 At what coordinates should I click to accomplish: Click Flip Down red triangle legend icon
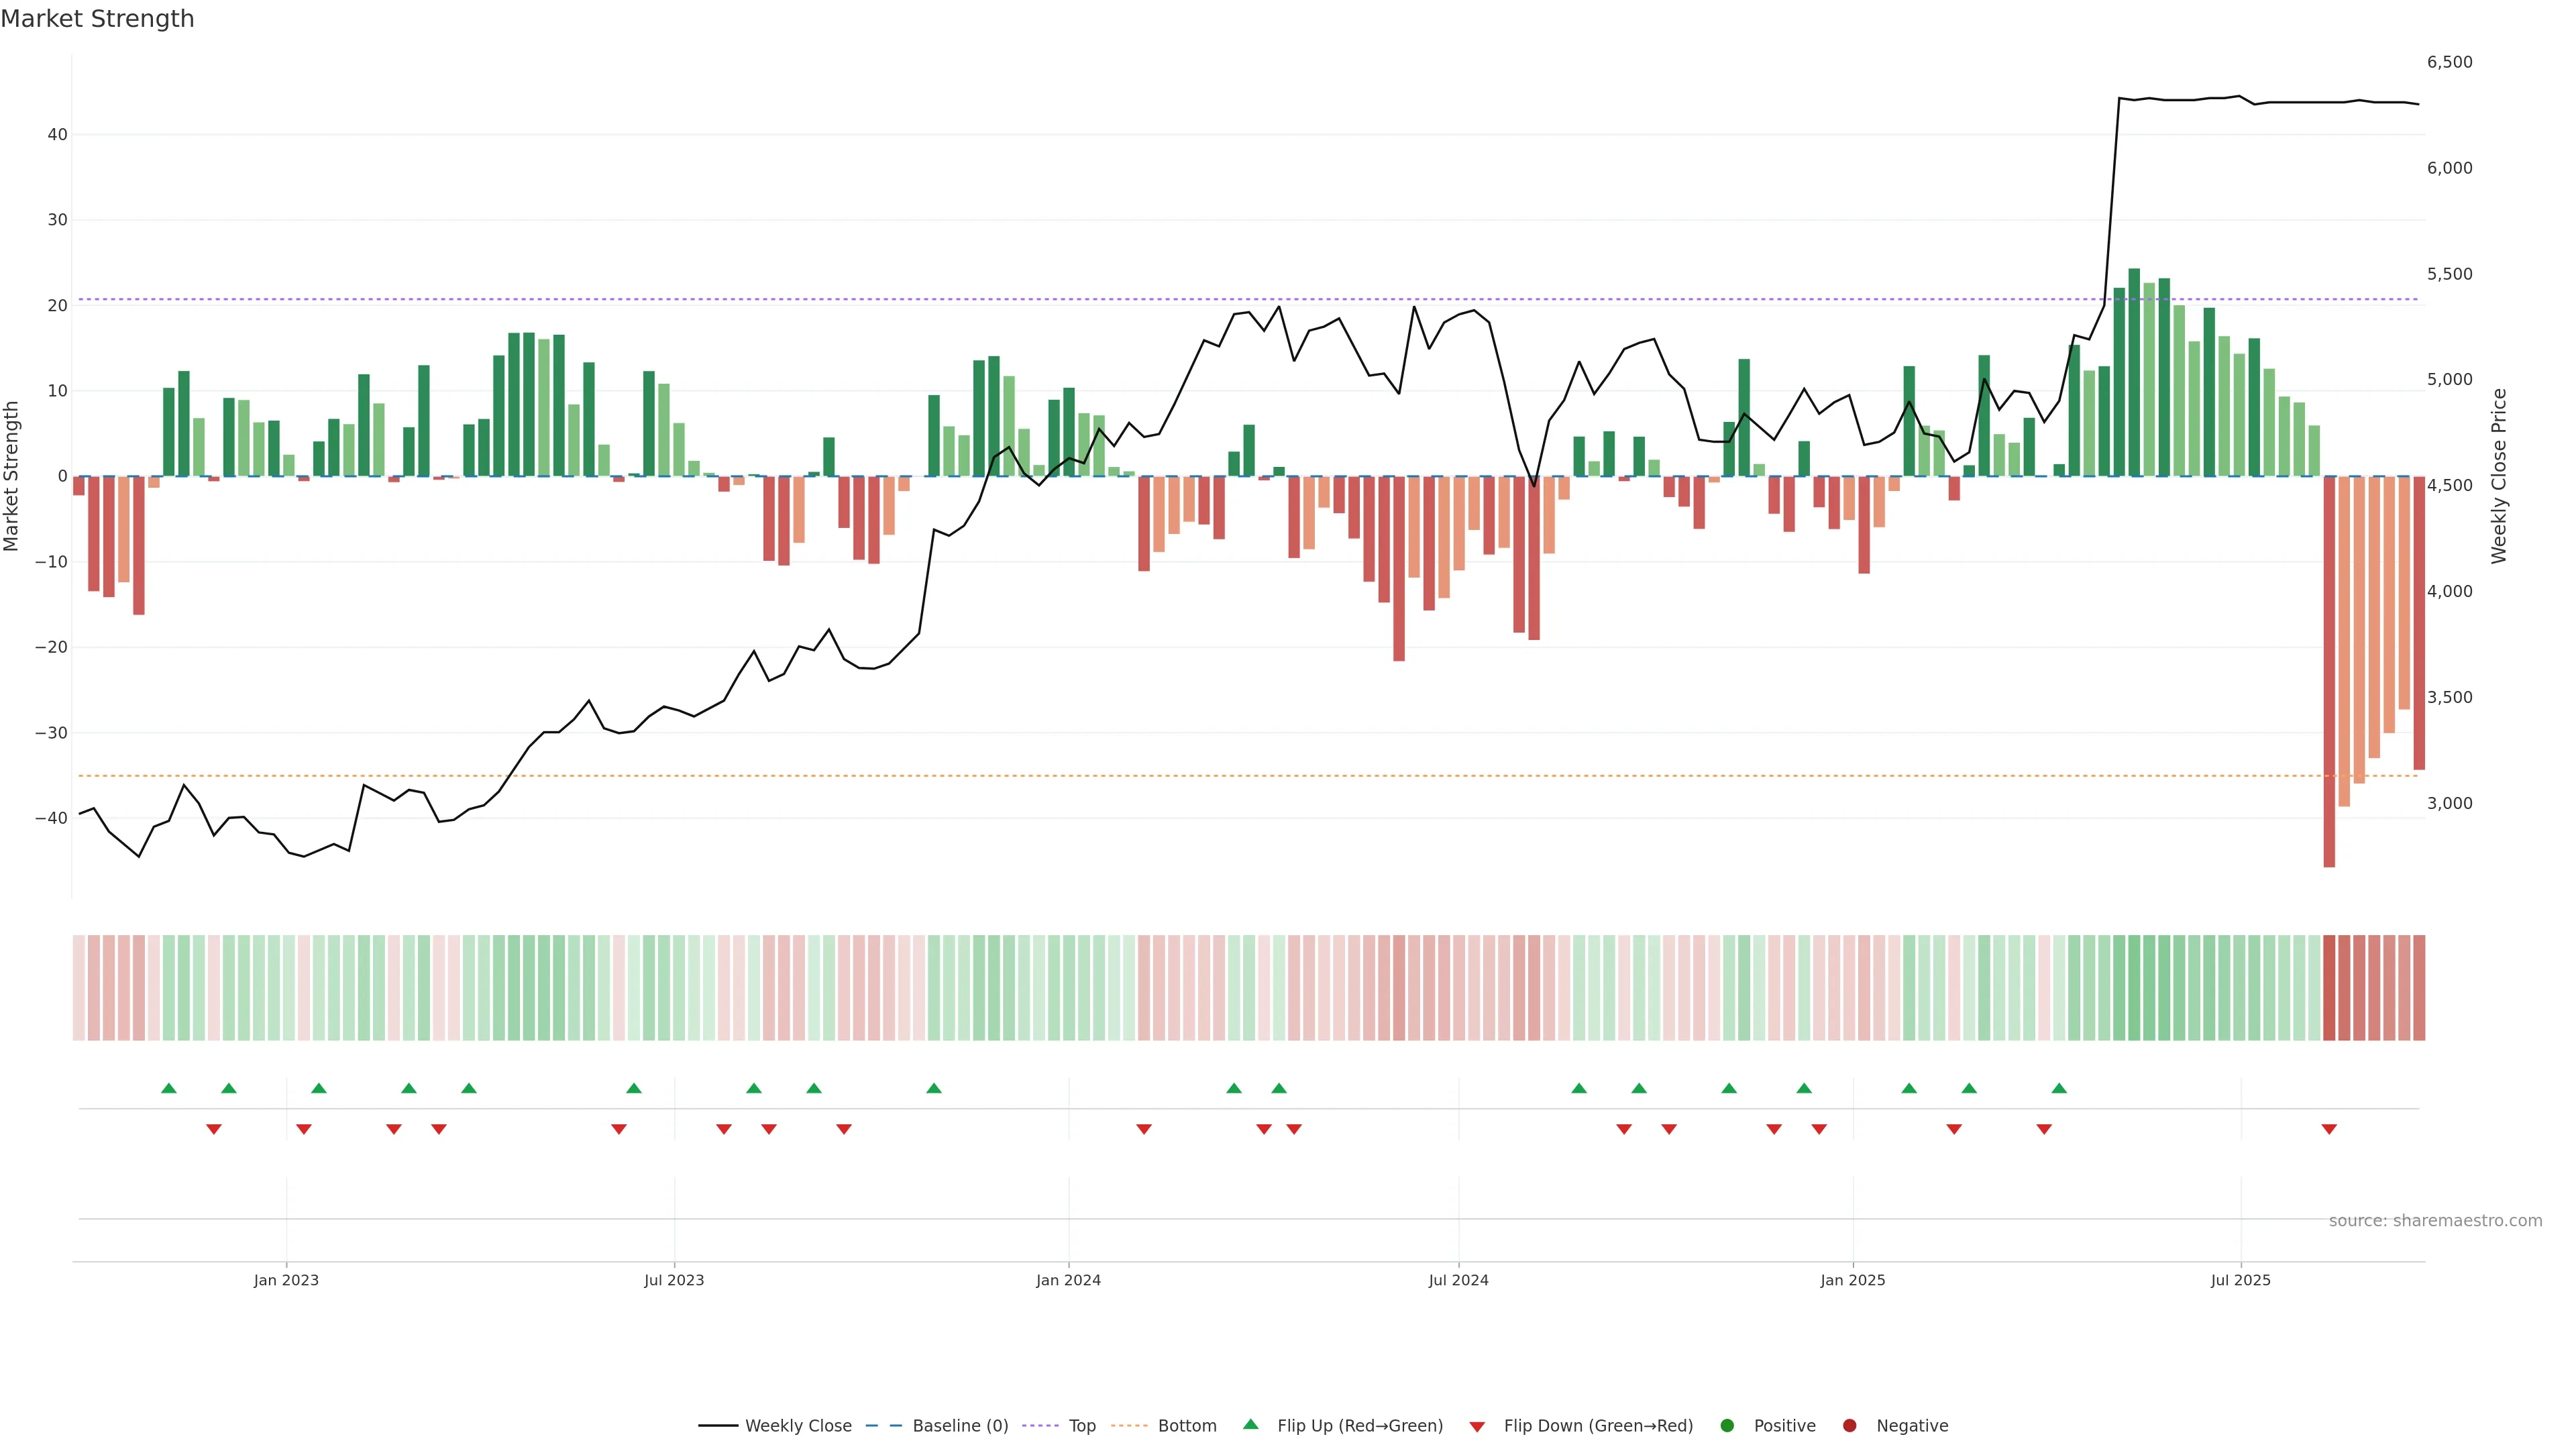coord(1477,1427)
